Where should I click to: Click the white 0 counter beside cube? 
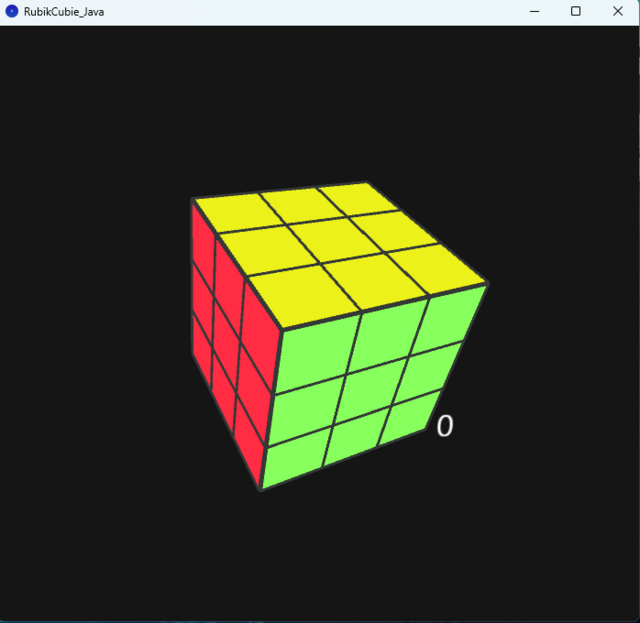[444, 426]
